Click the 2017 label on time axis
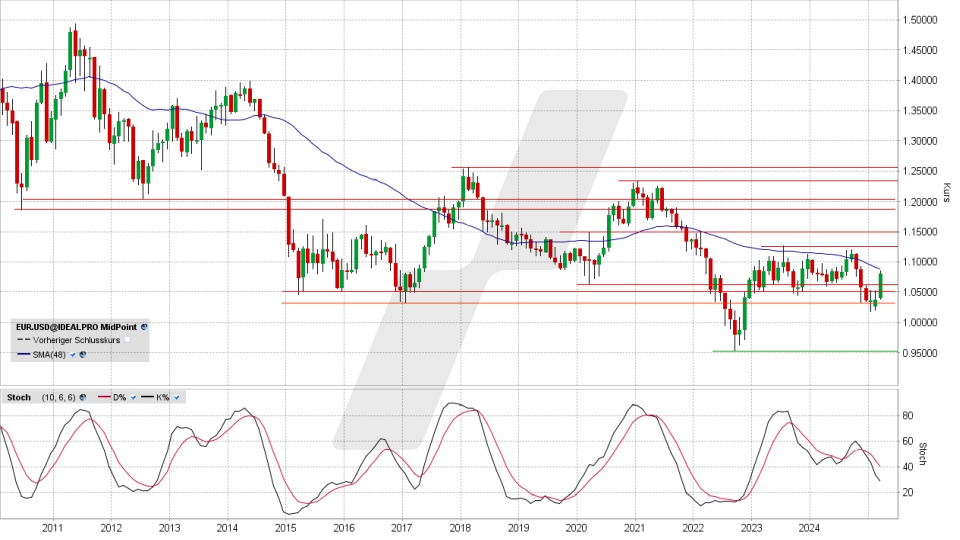The height and width of the screenshot is (540, 960). coord(402,528)
